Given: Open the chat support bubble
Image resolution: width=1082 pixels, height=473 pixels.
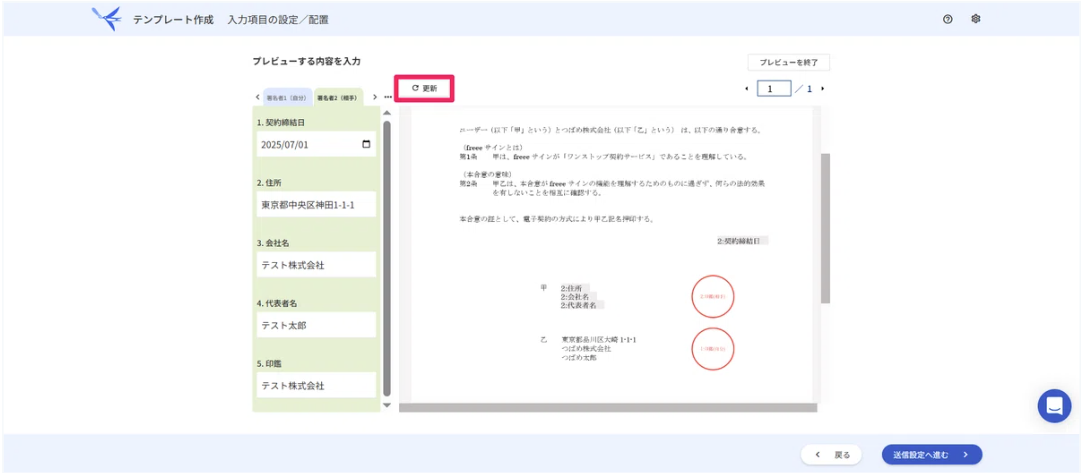Looking at the screenshot, I should (x=1054, y=406).
